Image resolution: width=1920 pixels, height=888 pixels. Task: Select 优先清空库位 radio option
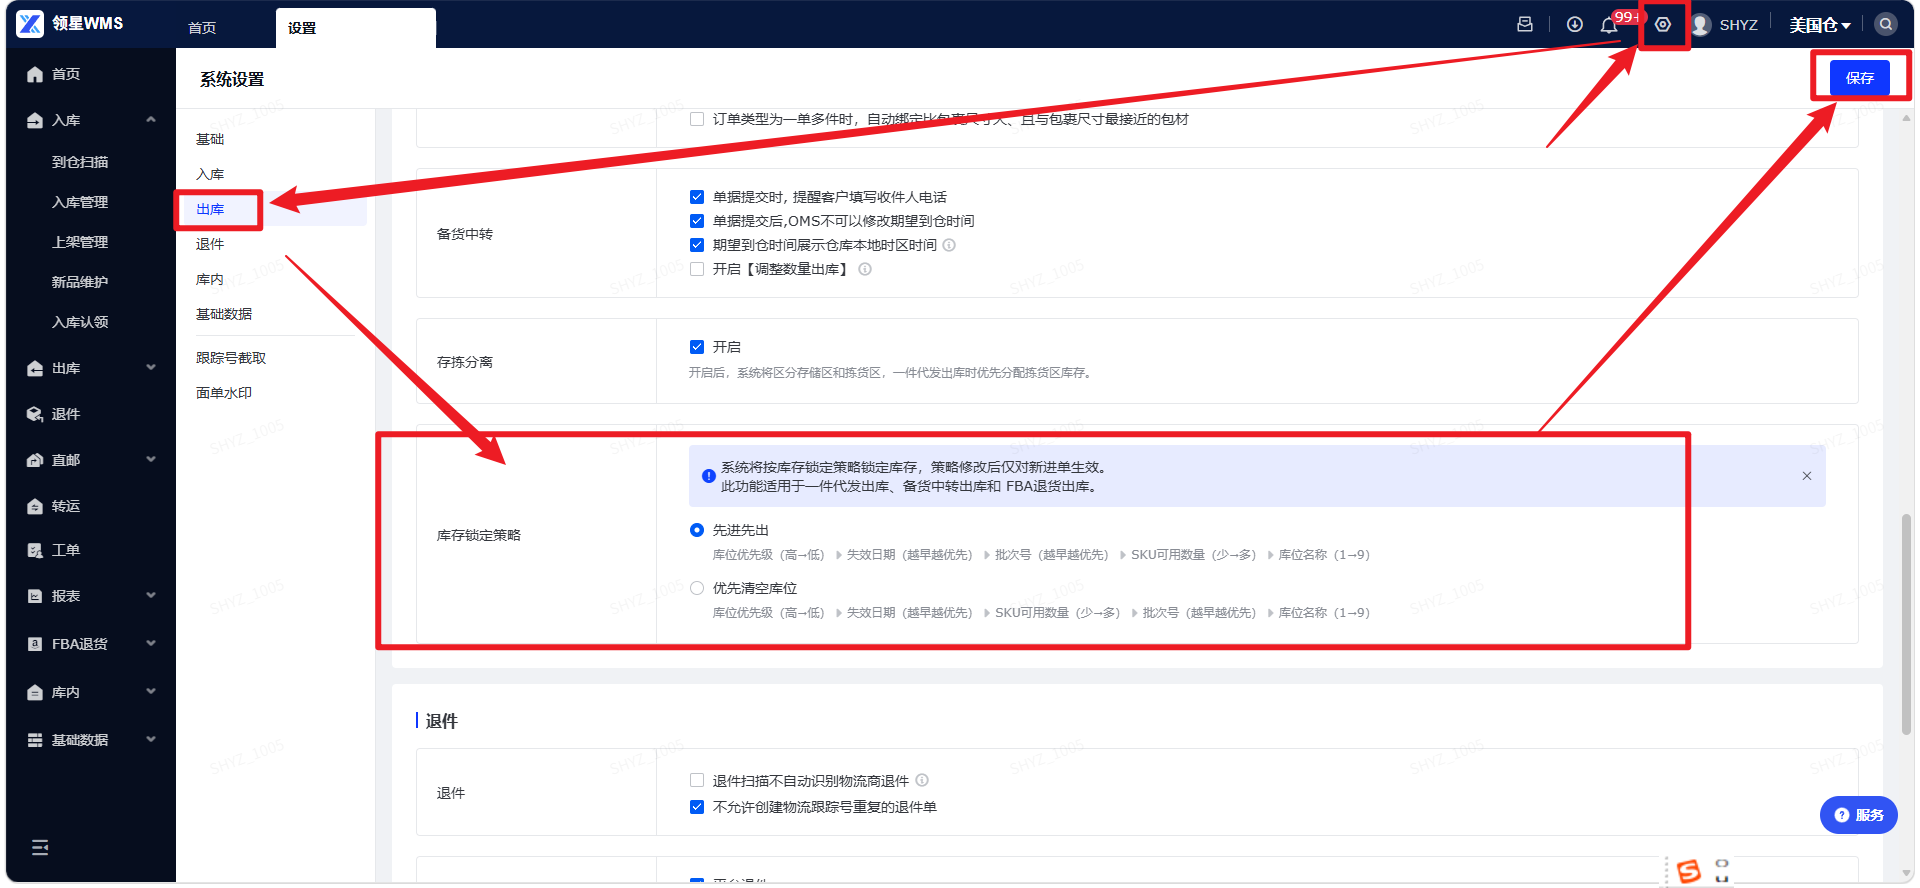[x=697, y=588]
